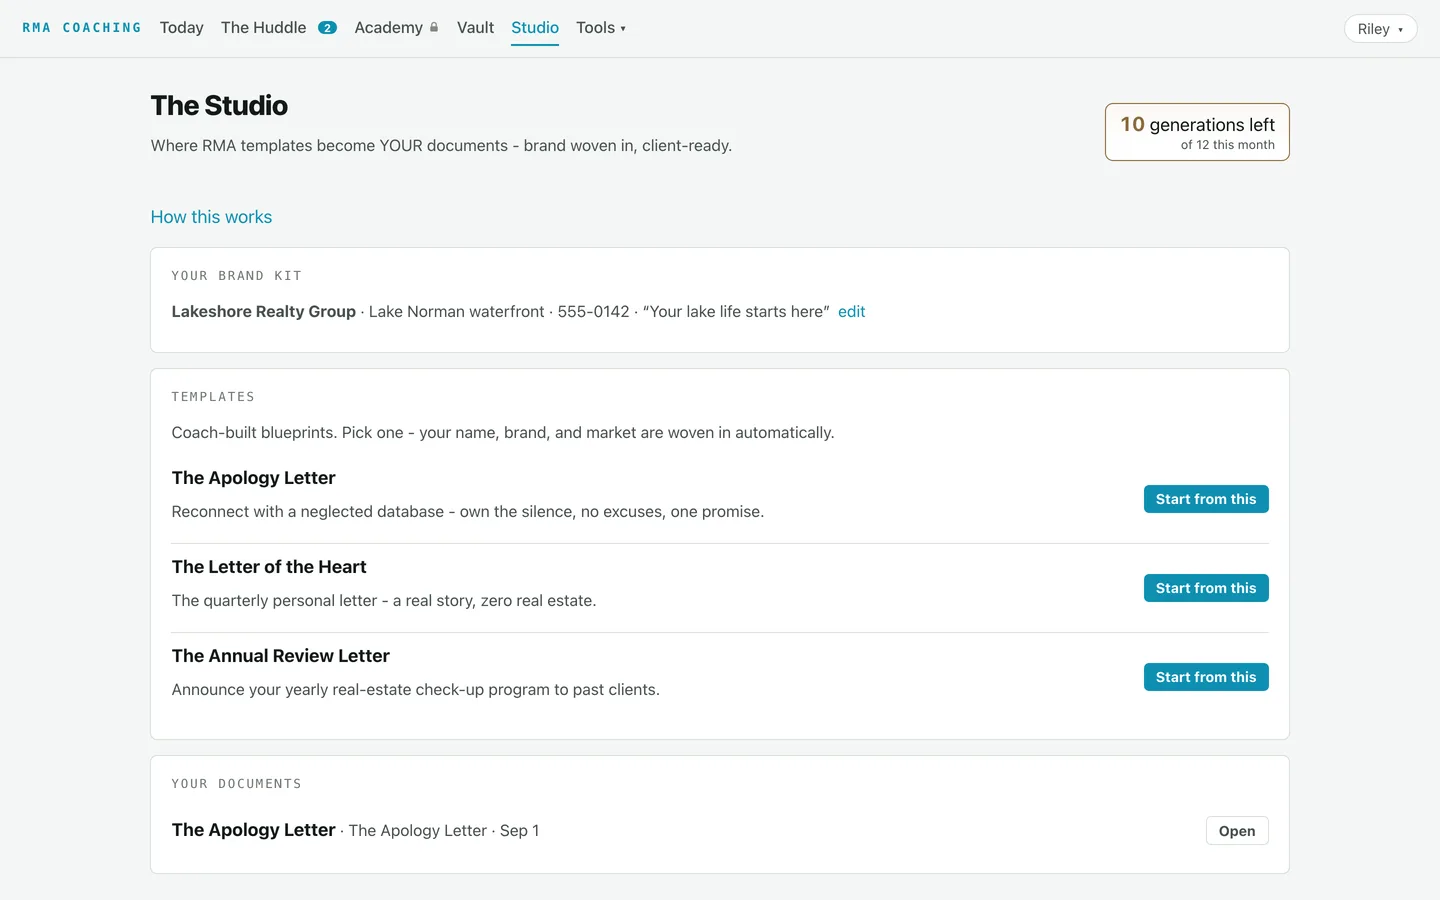Viewport: 1440px width, 900px height.
Task: Click the 'Coach-built blueprints' intro text
Action: tap(503, 433)
